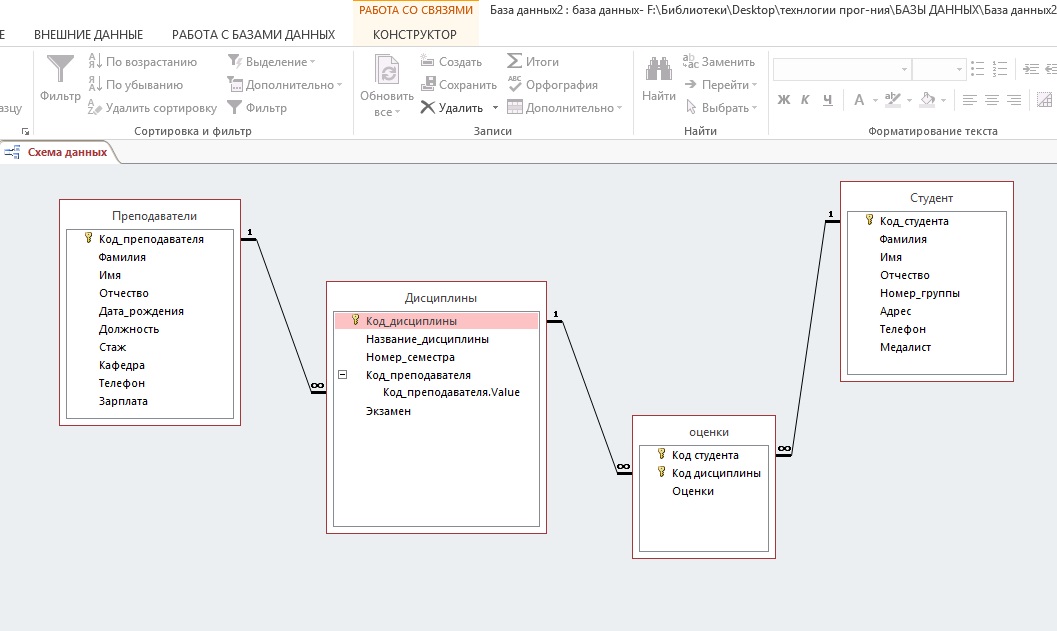Switch to РАБОТА С БАЗАМИ ДАННЫХ tab

click(253, 35)
